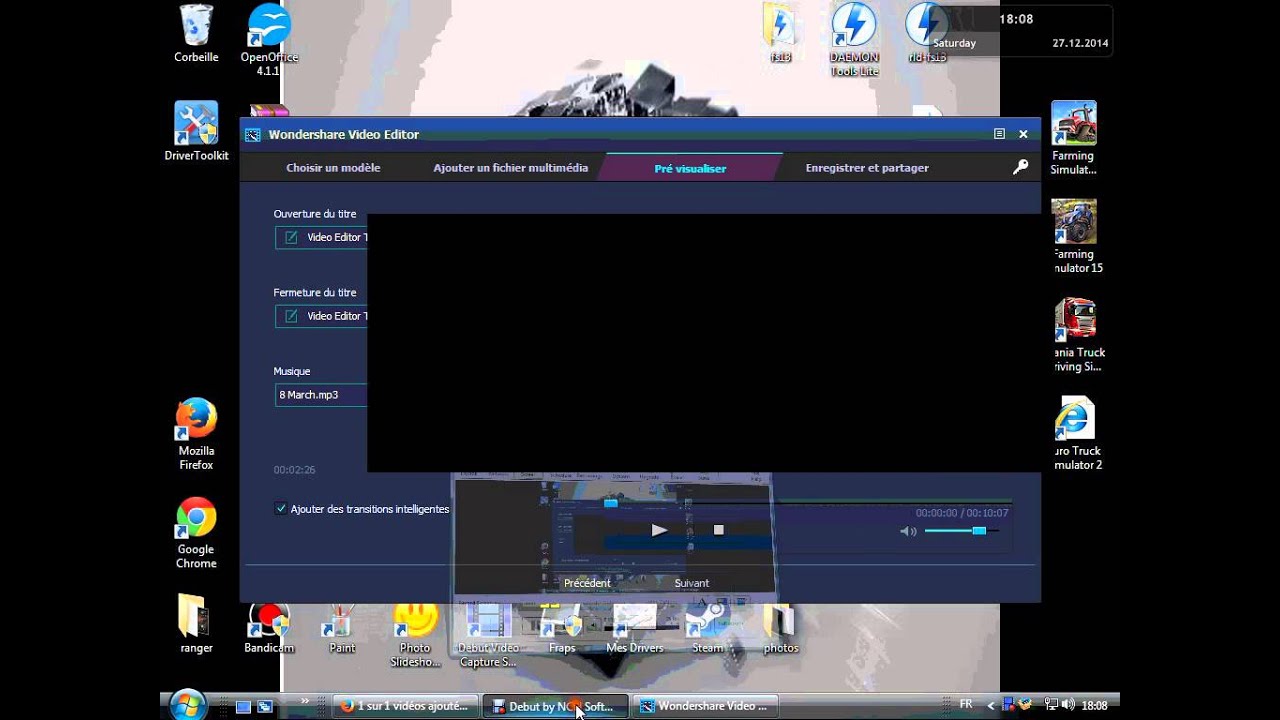This screenshot has width=1280, height=720.
Task: Select the Pré visualiser tab
Action: tap(690, 168)
